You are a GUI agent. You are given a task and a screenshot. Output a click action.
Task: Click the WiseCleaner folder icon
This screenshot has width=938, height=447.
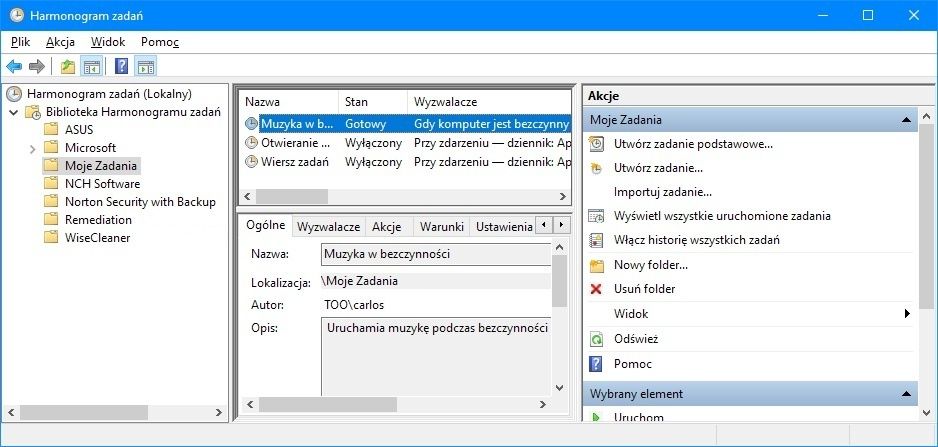(51, 238)
